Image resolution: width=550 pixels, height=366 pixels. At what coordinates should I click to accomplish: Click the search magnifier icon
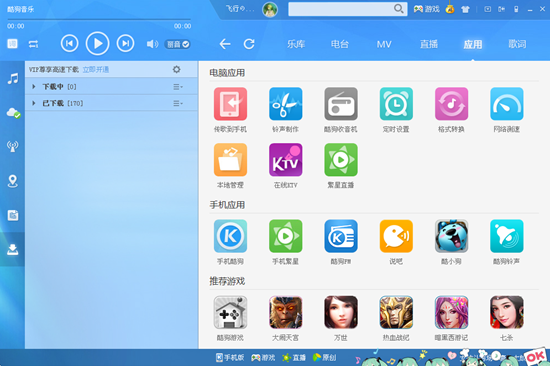point(398,9)
